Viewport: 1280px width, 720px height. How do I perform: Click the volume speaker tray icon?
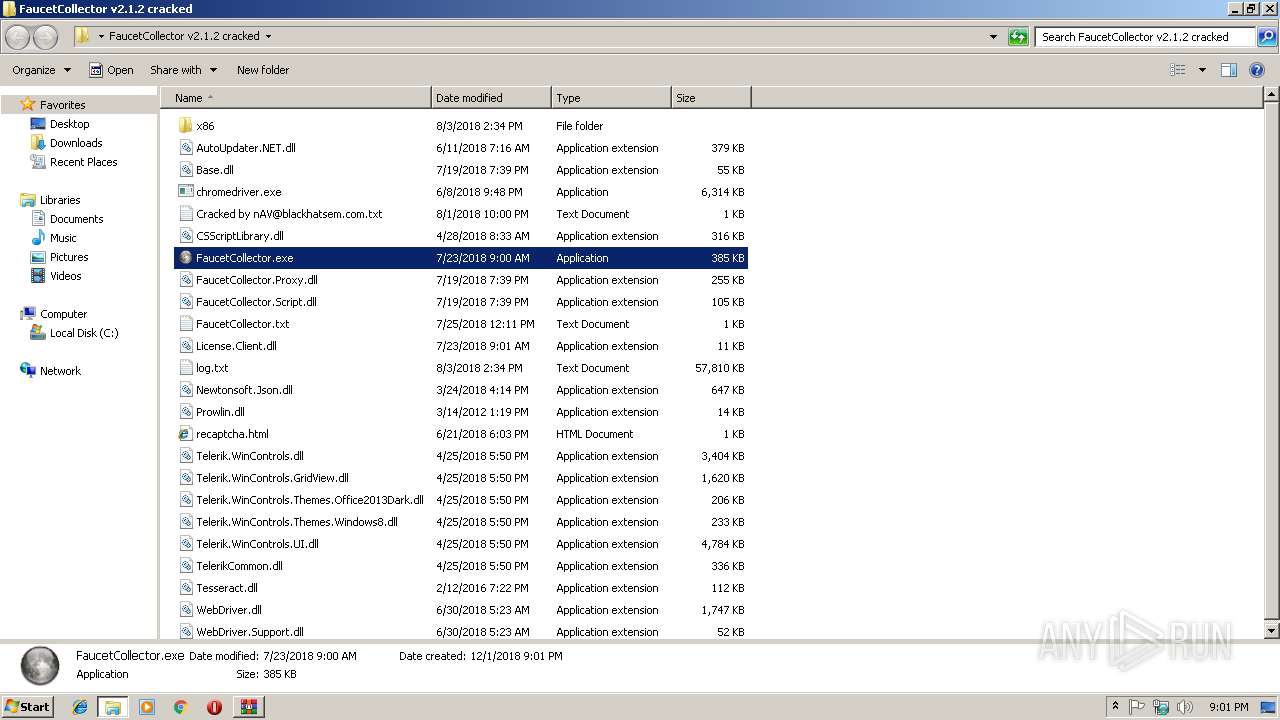tap(1185, 707)
